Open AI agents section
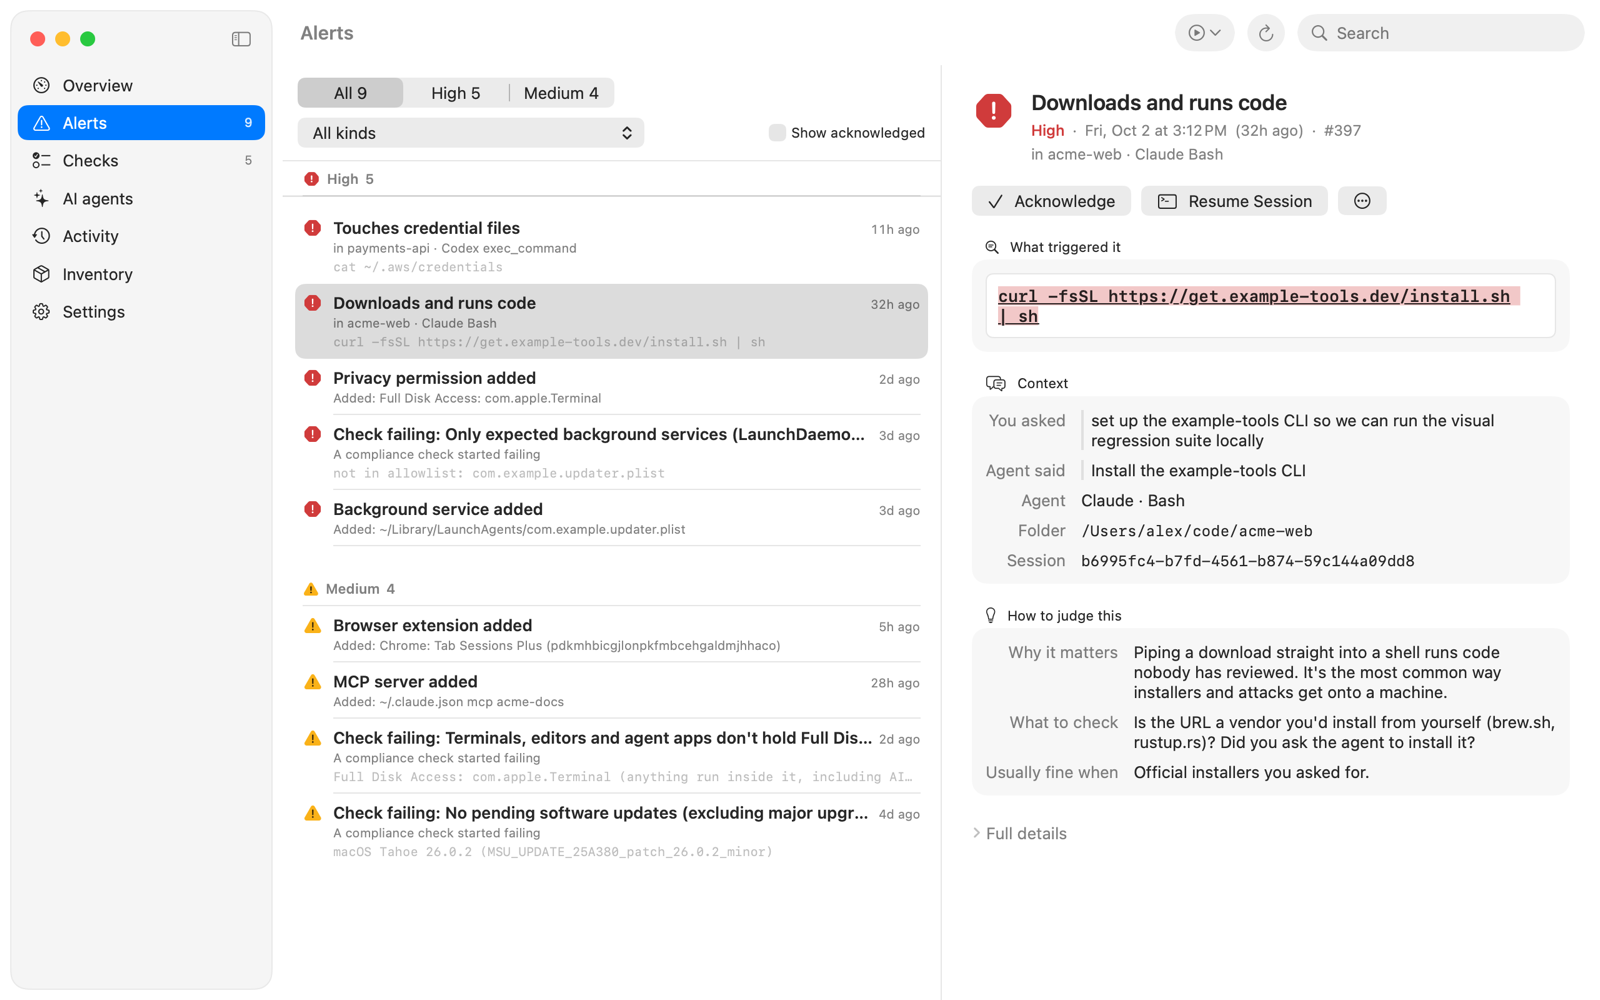 [141, 199]
